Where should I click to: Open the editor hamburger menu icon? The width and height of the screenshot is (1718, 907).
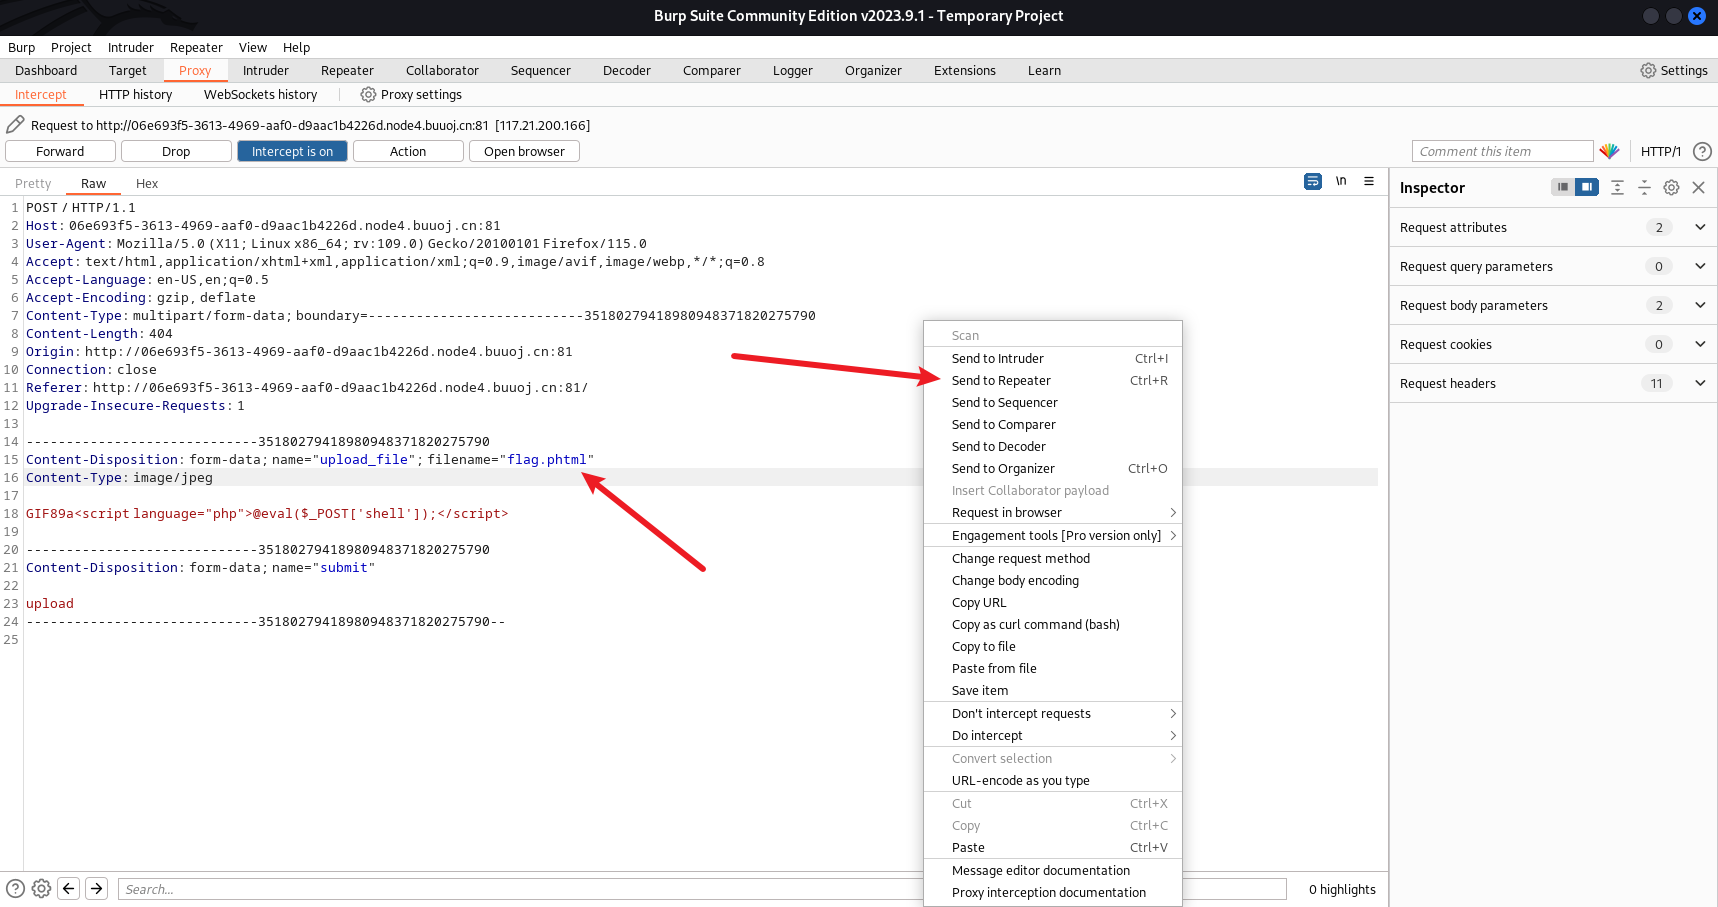click(1369, 181)
